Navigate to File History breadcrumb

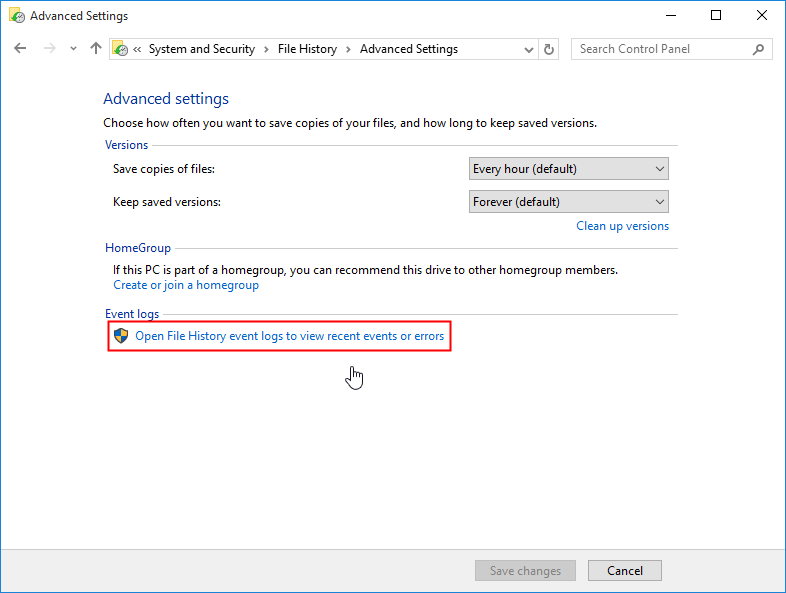pyautogui.click(x=307, y=49)
